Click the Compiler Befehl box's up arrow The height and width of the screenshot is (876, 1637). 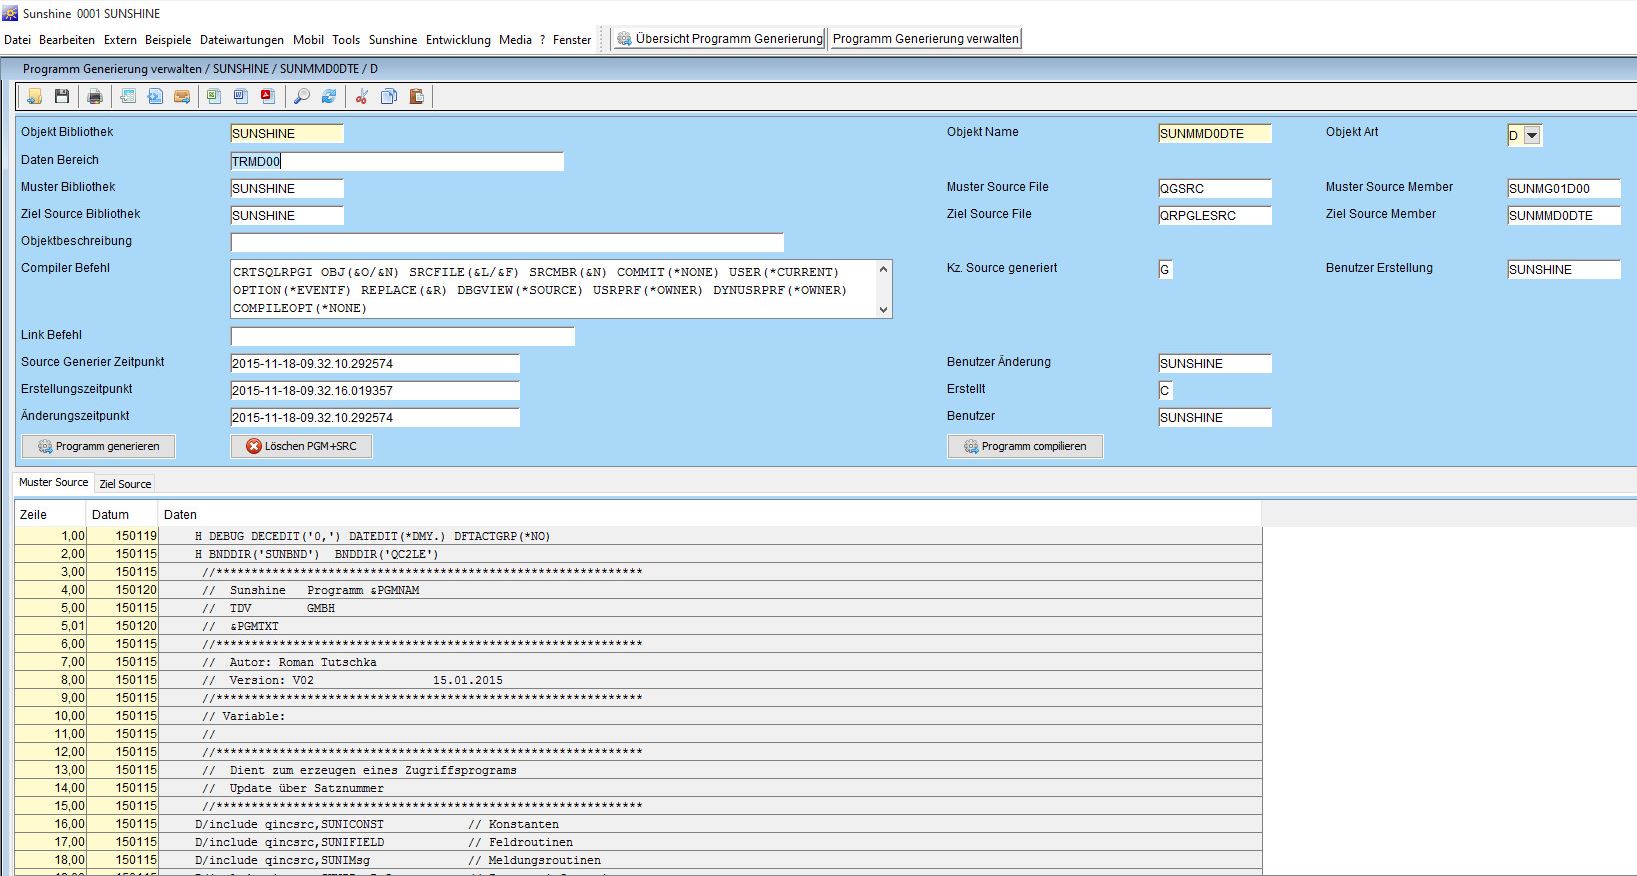[883, 269]
